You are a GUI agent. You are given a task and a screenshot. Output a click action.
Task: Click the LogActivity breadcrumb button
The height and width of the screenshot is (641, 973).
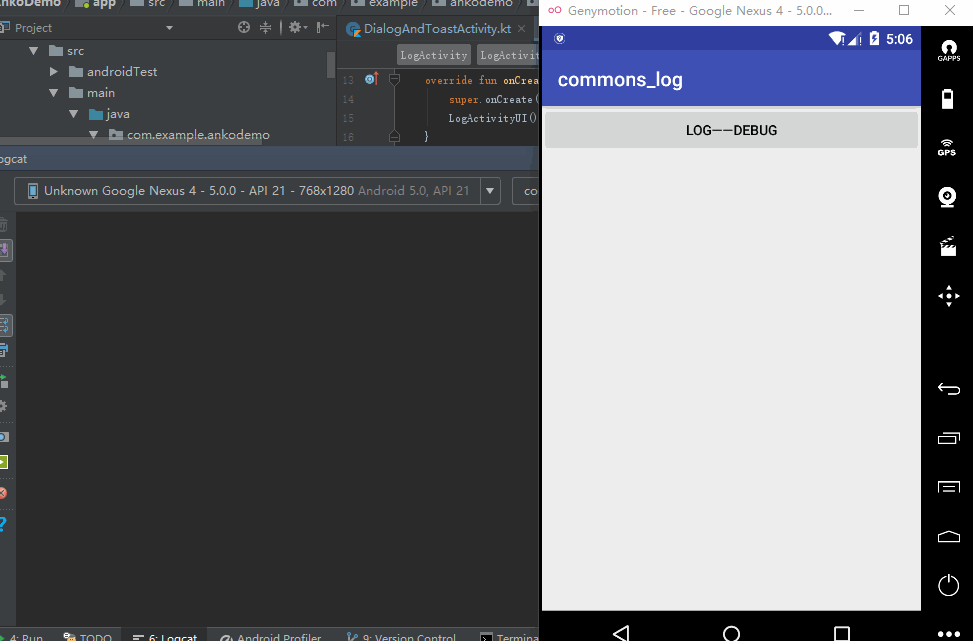[433, 56]
